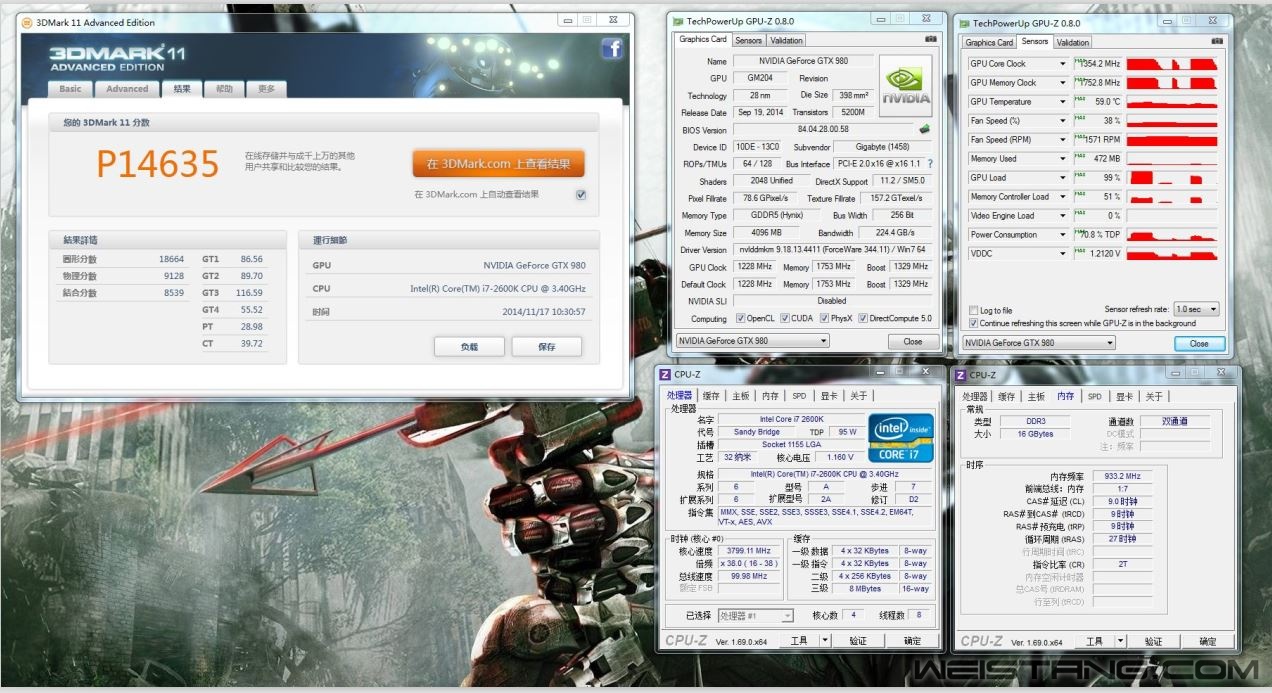Click the Bus Interface question mark icon
The width and height of the screenshot is (1272, 693).
point(930,164)
